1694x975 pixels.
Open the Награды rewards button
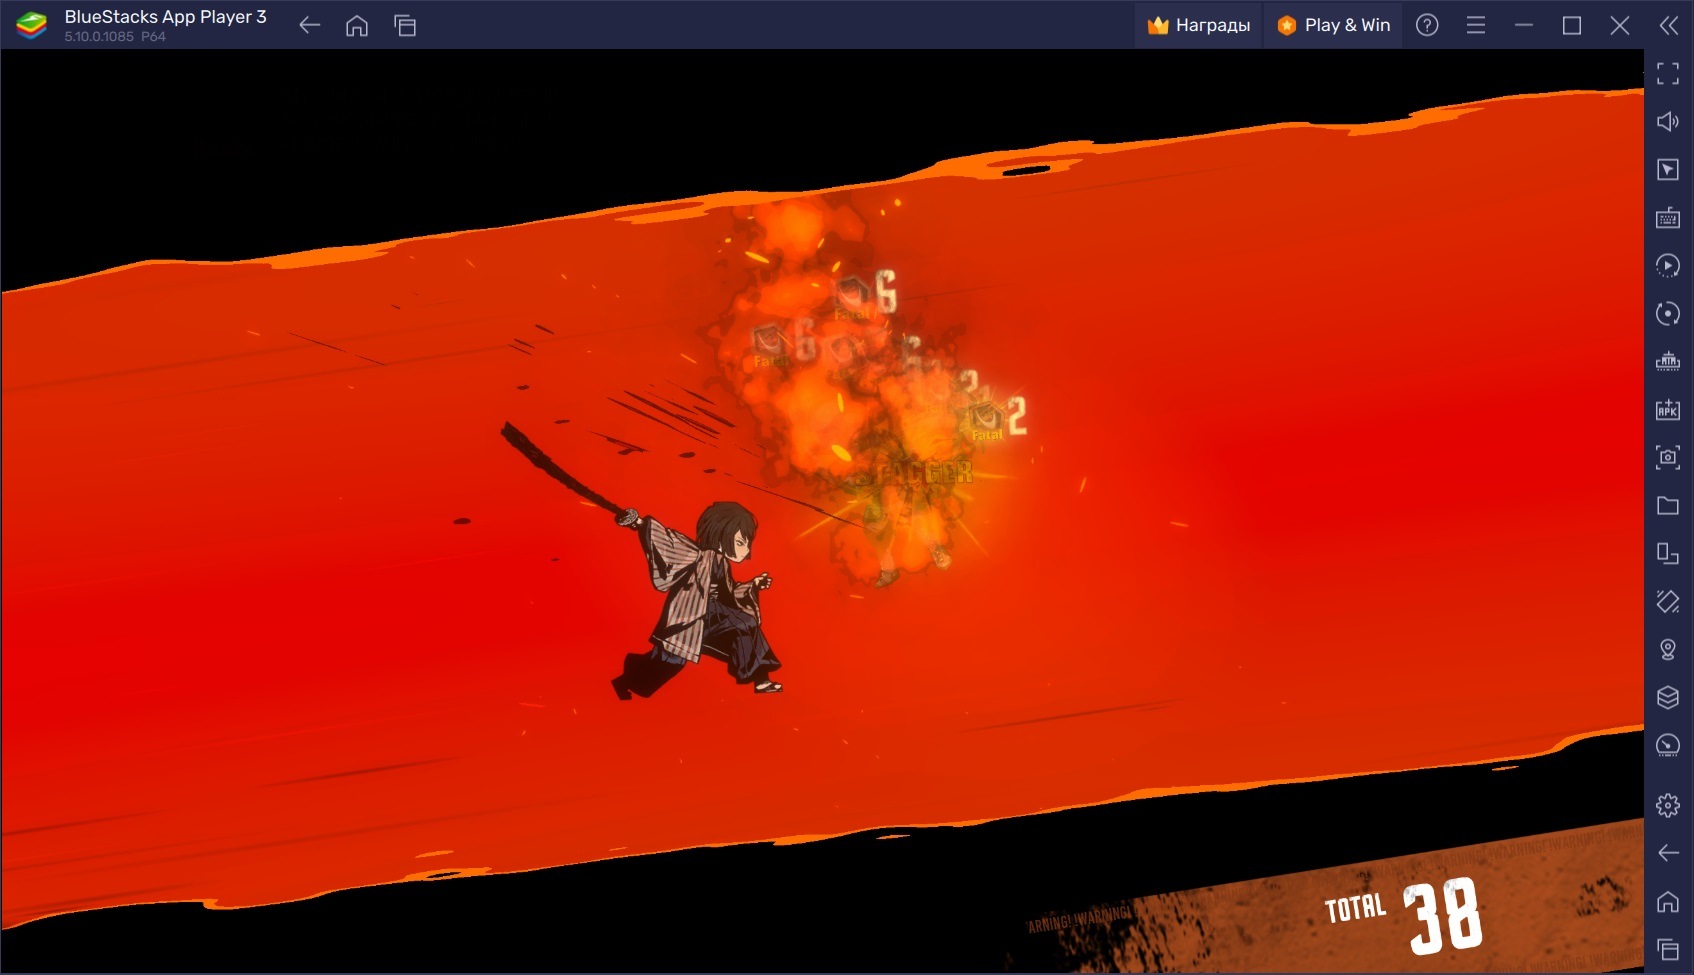[x=1199, y=25]
